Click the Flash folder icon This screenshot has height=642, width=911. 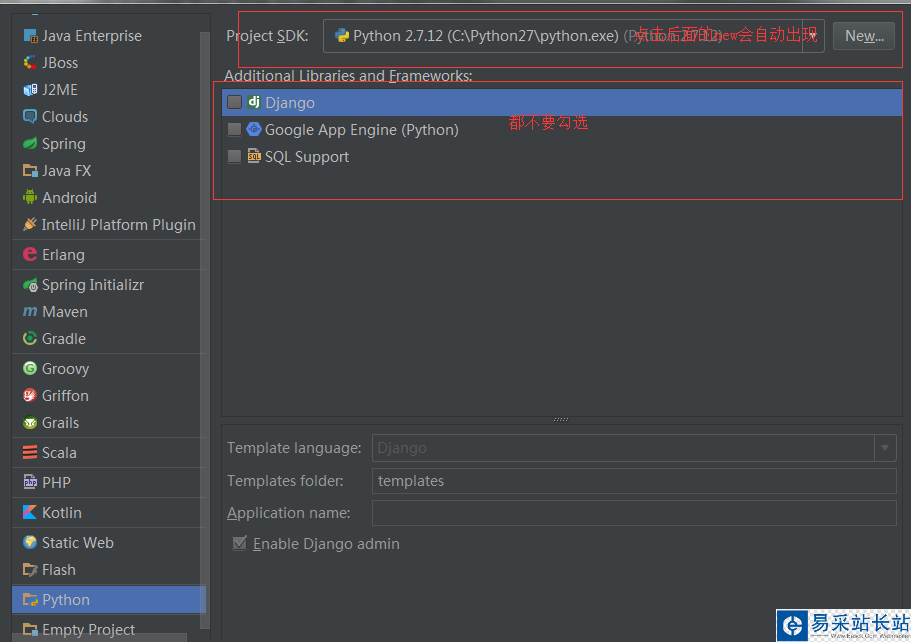point(30,570)
